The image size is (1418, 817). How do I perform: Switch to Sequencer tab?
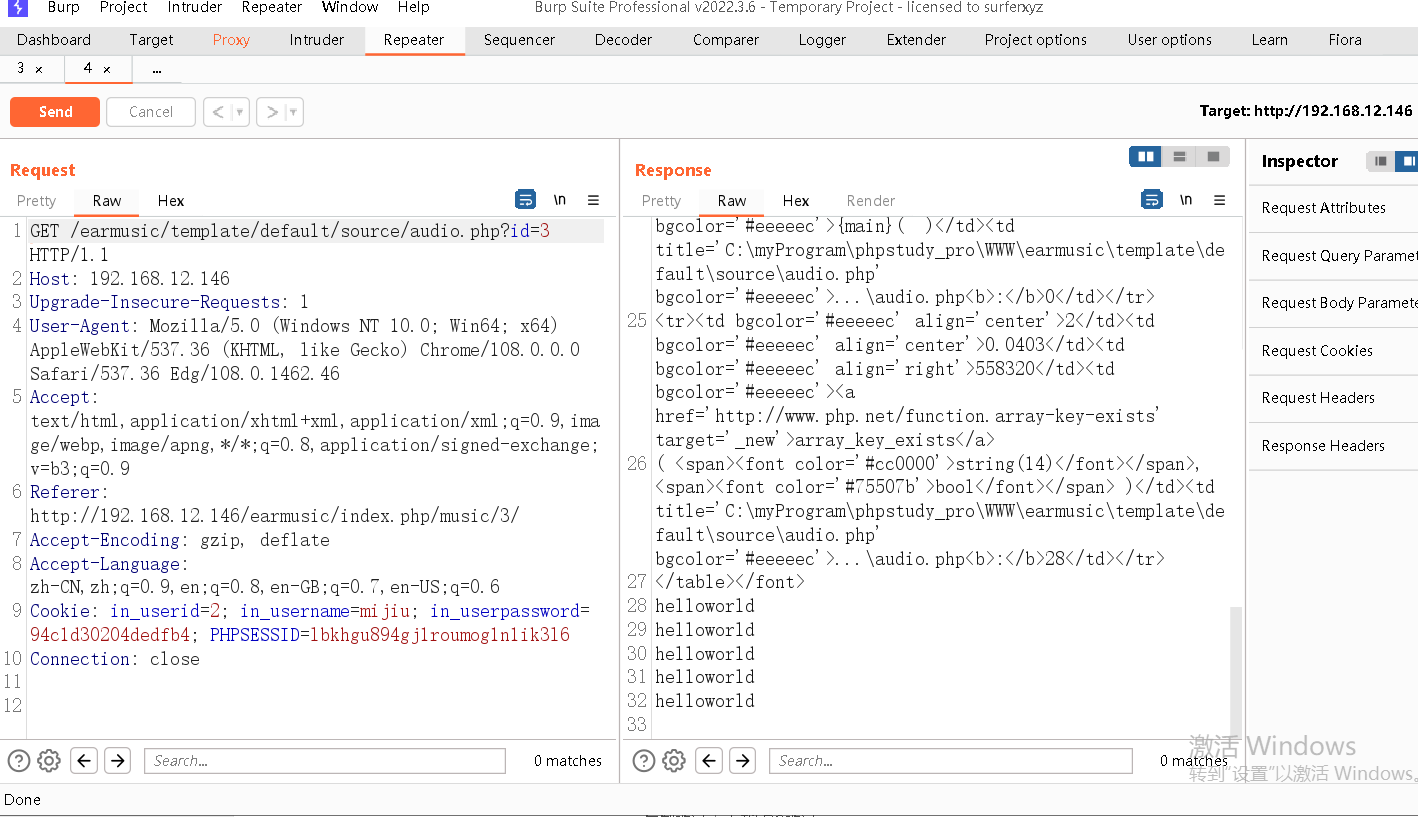tap(519, 40)
